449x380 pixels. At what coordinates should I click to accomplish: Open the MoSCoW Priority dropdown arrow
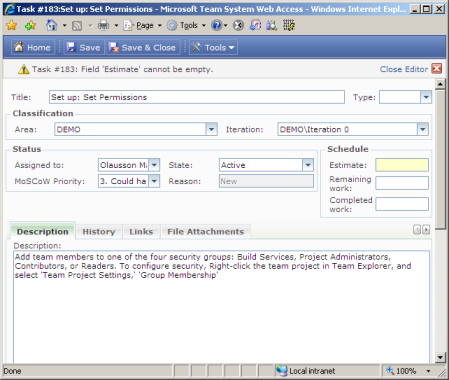tap(154, 181)
